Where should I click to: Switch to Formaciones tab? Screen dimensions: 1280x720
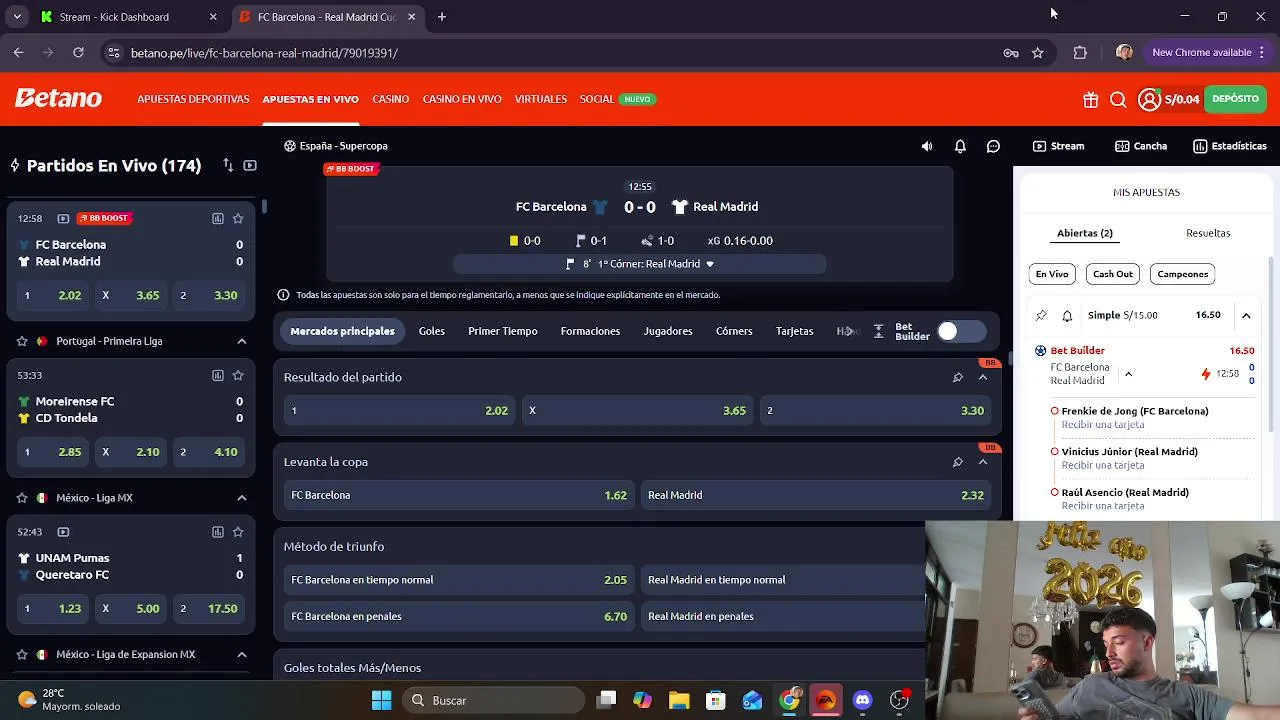tap(590, 331)
